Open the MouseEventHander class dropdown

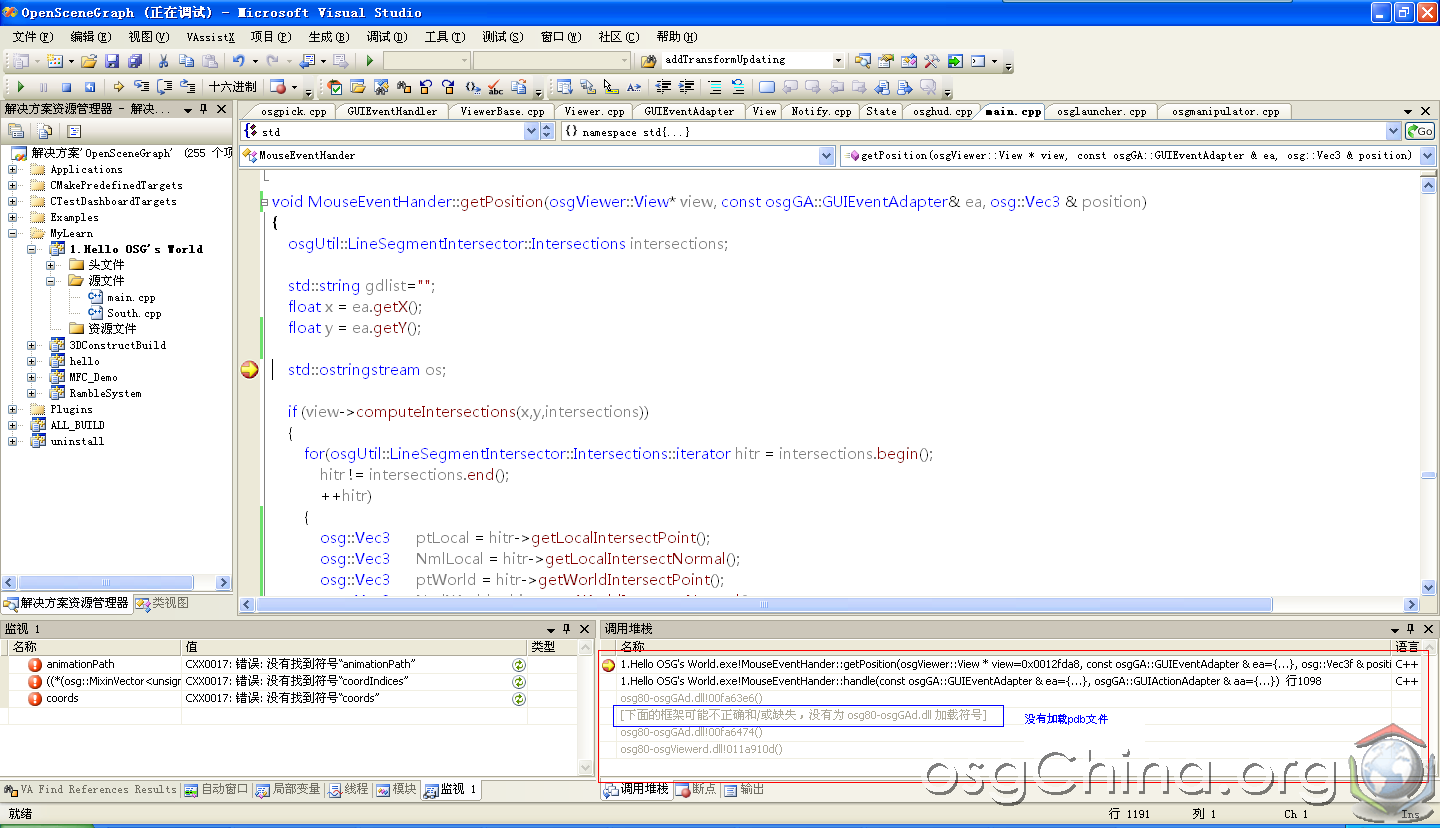[826, 155]
